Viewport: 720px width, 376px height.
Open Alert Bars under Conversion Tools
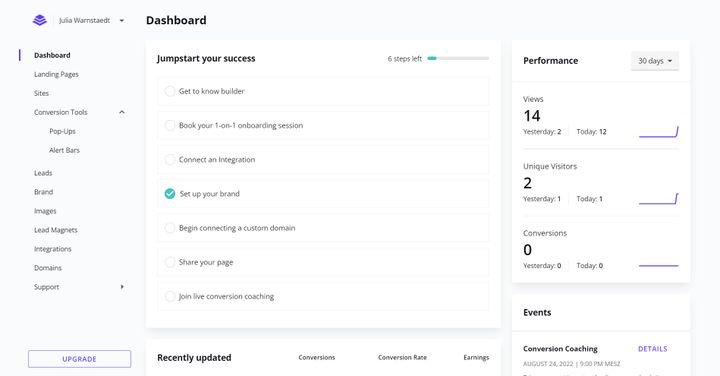click(64, 150)
